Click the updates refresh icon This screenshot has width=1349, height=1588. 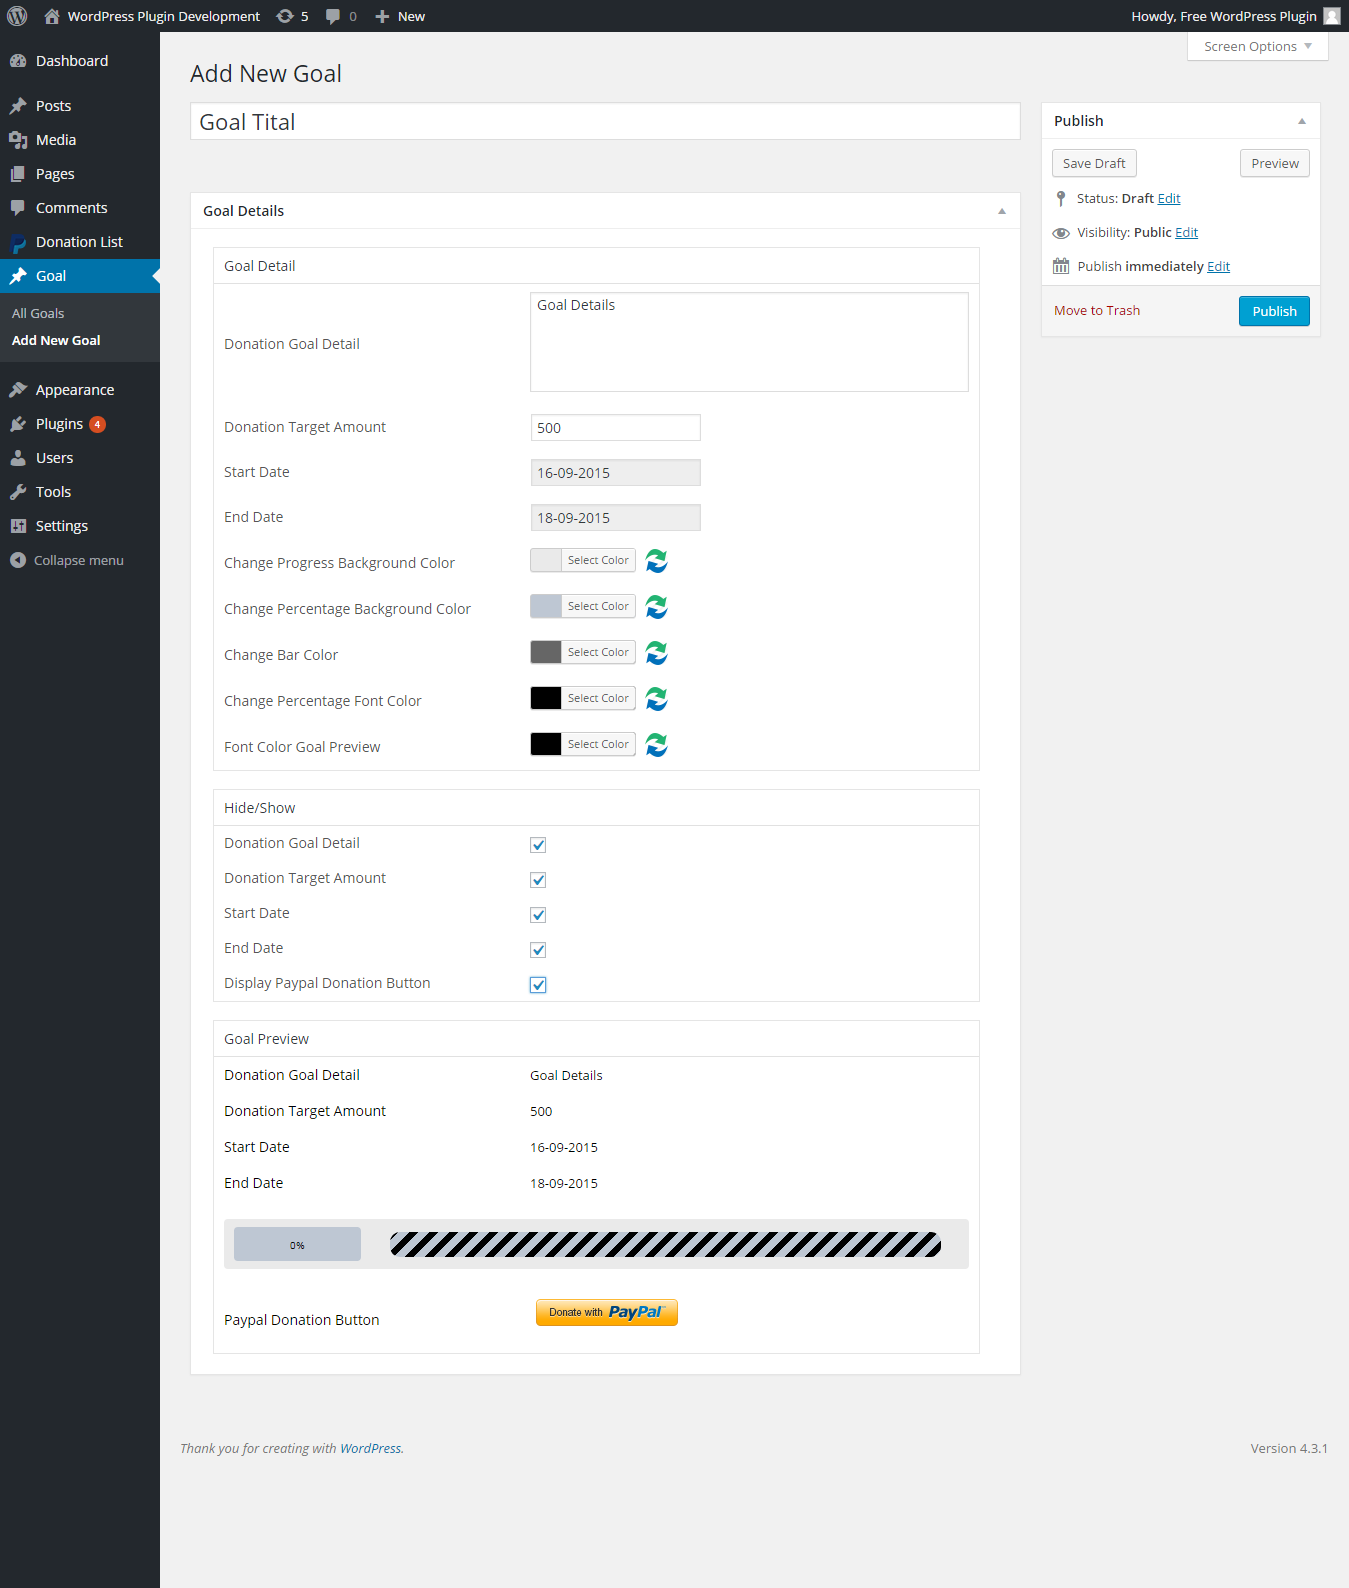pyautogui.click(x=285, y=16)
